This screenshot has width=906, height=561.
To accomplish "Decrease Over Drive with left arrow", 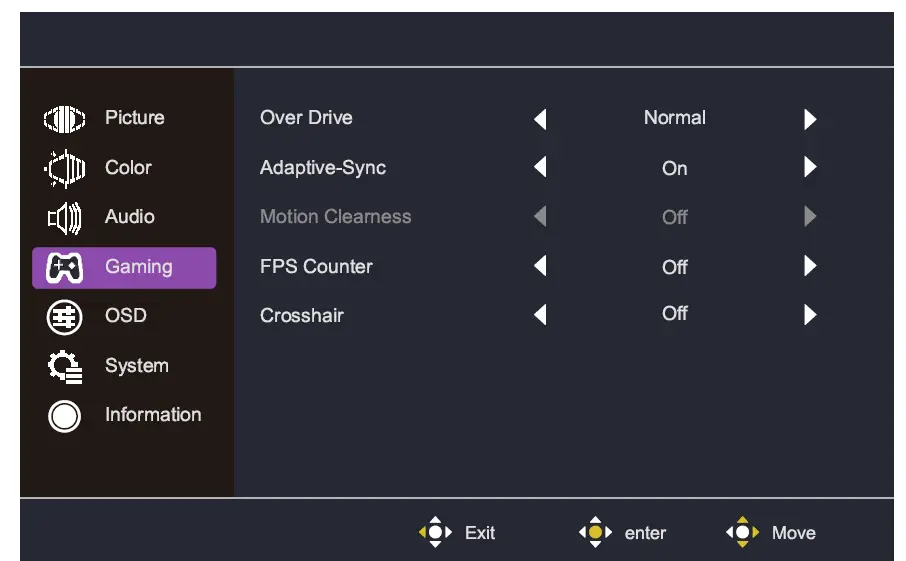I will 540,119.
